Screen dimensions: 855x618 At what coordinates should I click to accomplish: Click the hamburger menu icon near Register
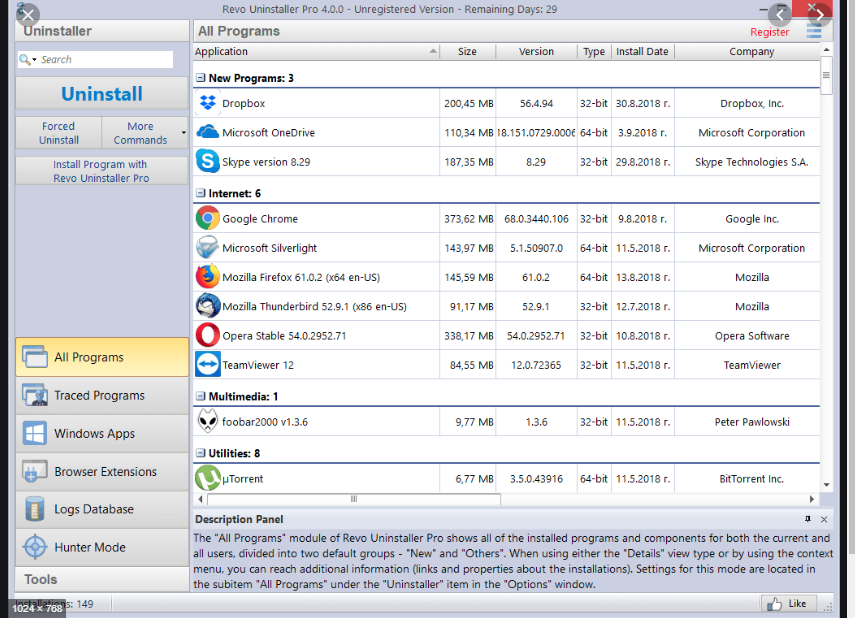point(814,32)
